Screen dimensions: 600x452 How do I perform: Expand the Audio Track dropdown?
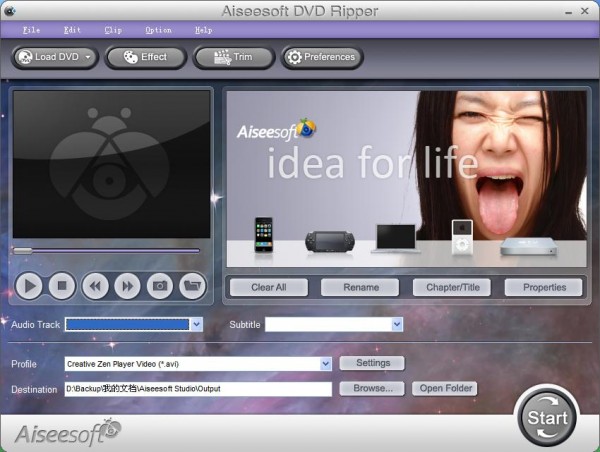coord(197,325)
